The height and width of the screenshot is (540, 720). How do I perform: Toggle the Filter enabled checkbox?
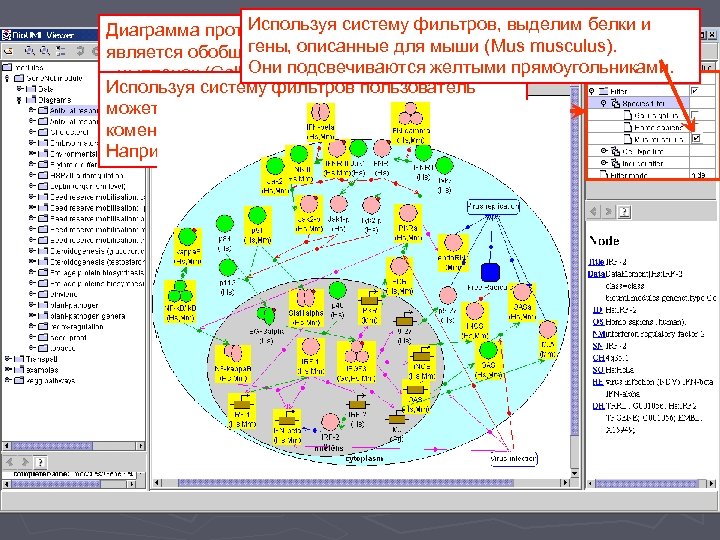click(695, 90)
